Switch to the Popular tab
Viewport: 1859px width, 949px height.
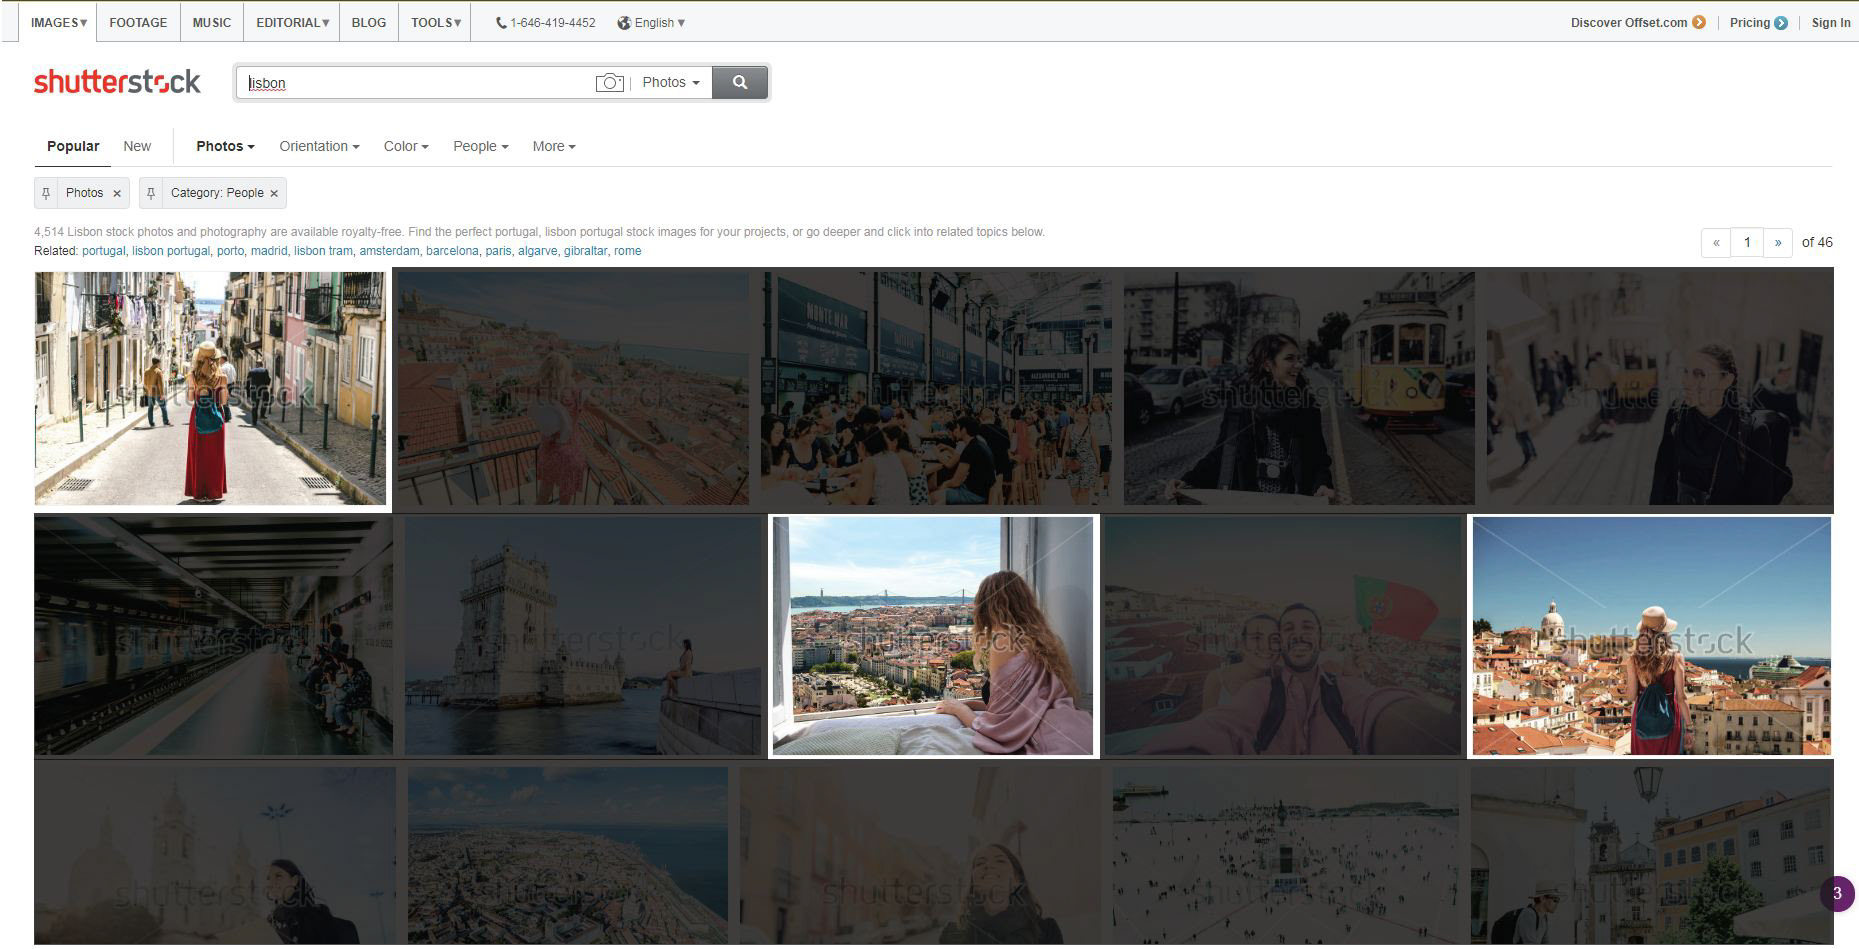73,146
